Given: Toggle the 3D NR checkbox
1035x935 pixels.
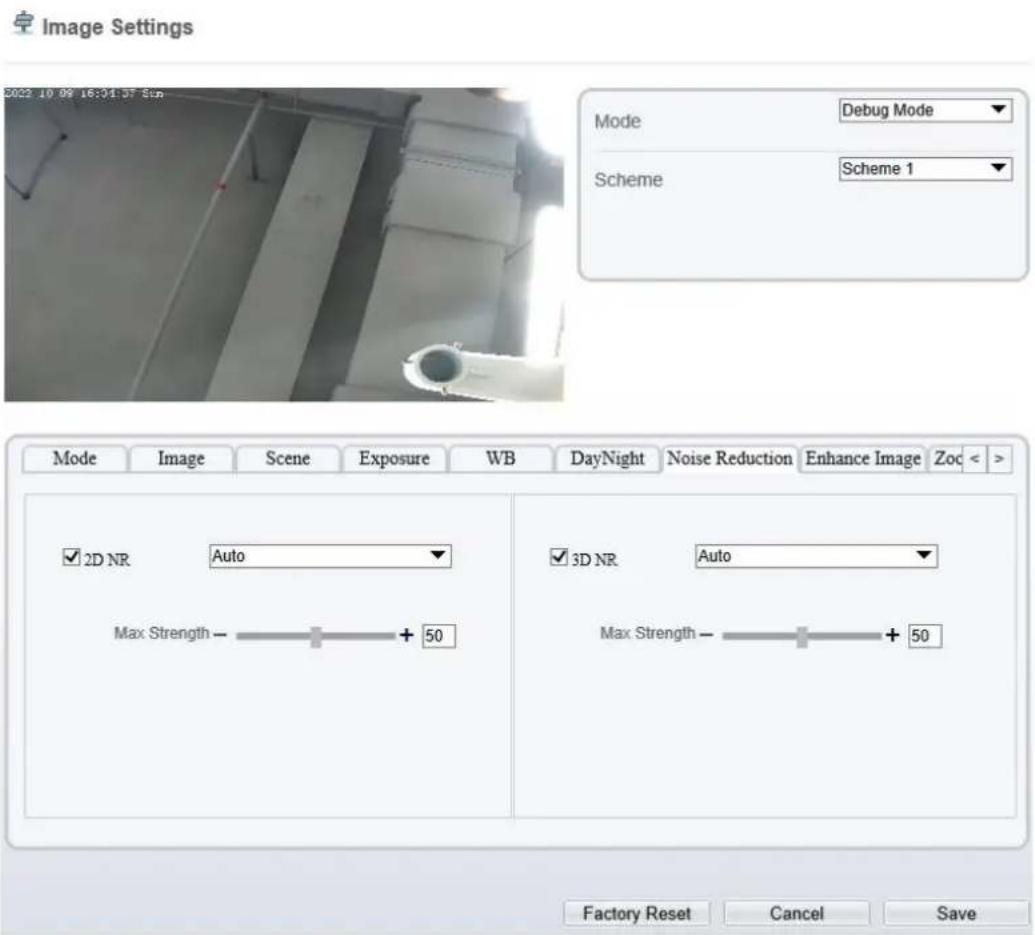Looking at the screenshot, I should tap(558, 557).
